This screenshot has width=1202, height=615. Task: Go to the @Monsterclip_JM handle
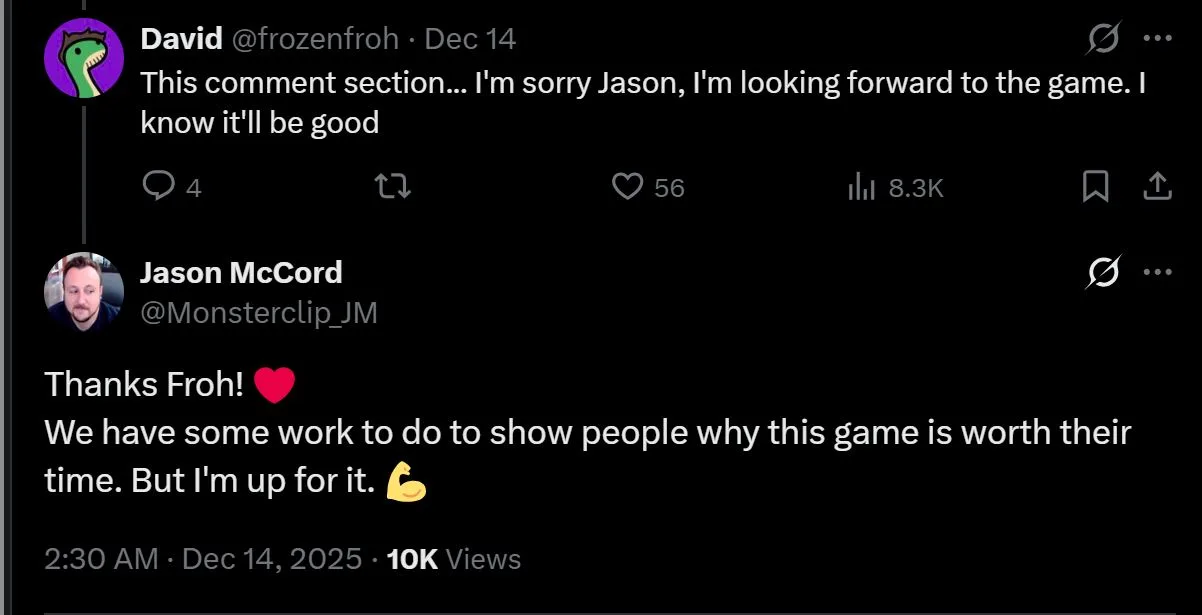tap(259, 313)
